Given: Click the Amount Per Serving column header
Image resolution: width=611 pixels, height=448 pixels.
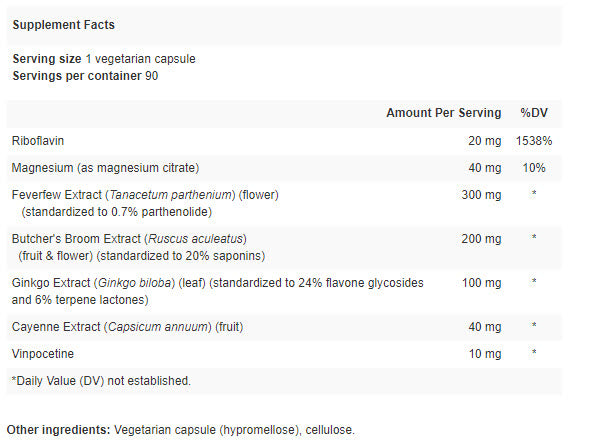Looking at the screenshot, I should tap(444, 113).
